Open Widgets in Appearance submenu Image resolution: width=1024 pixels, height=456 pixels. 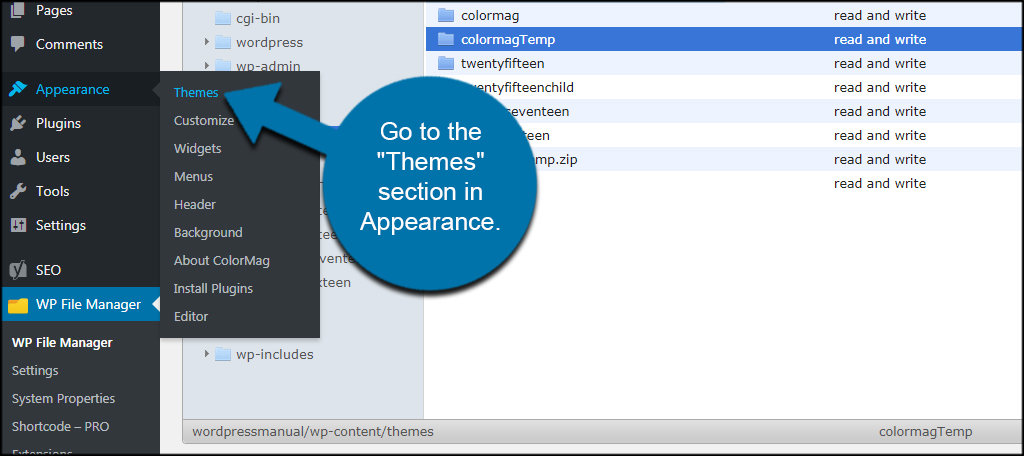pos(197,148)
